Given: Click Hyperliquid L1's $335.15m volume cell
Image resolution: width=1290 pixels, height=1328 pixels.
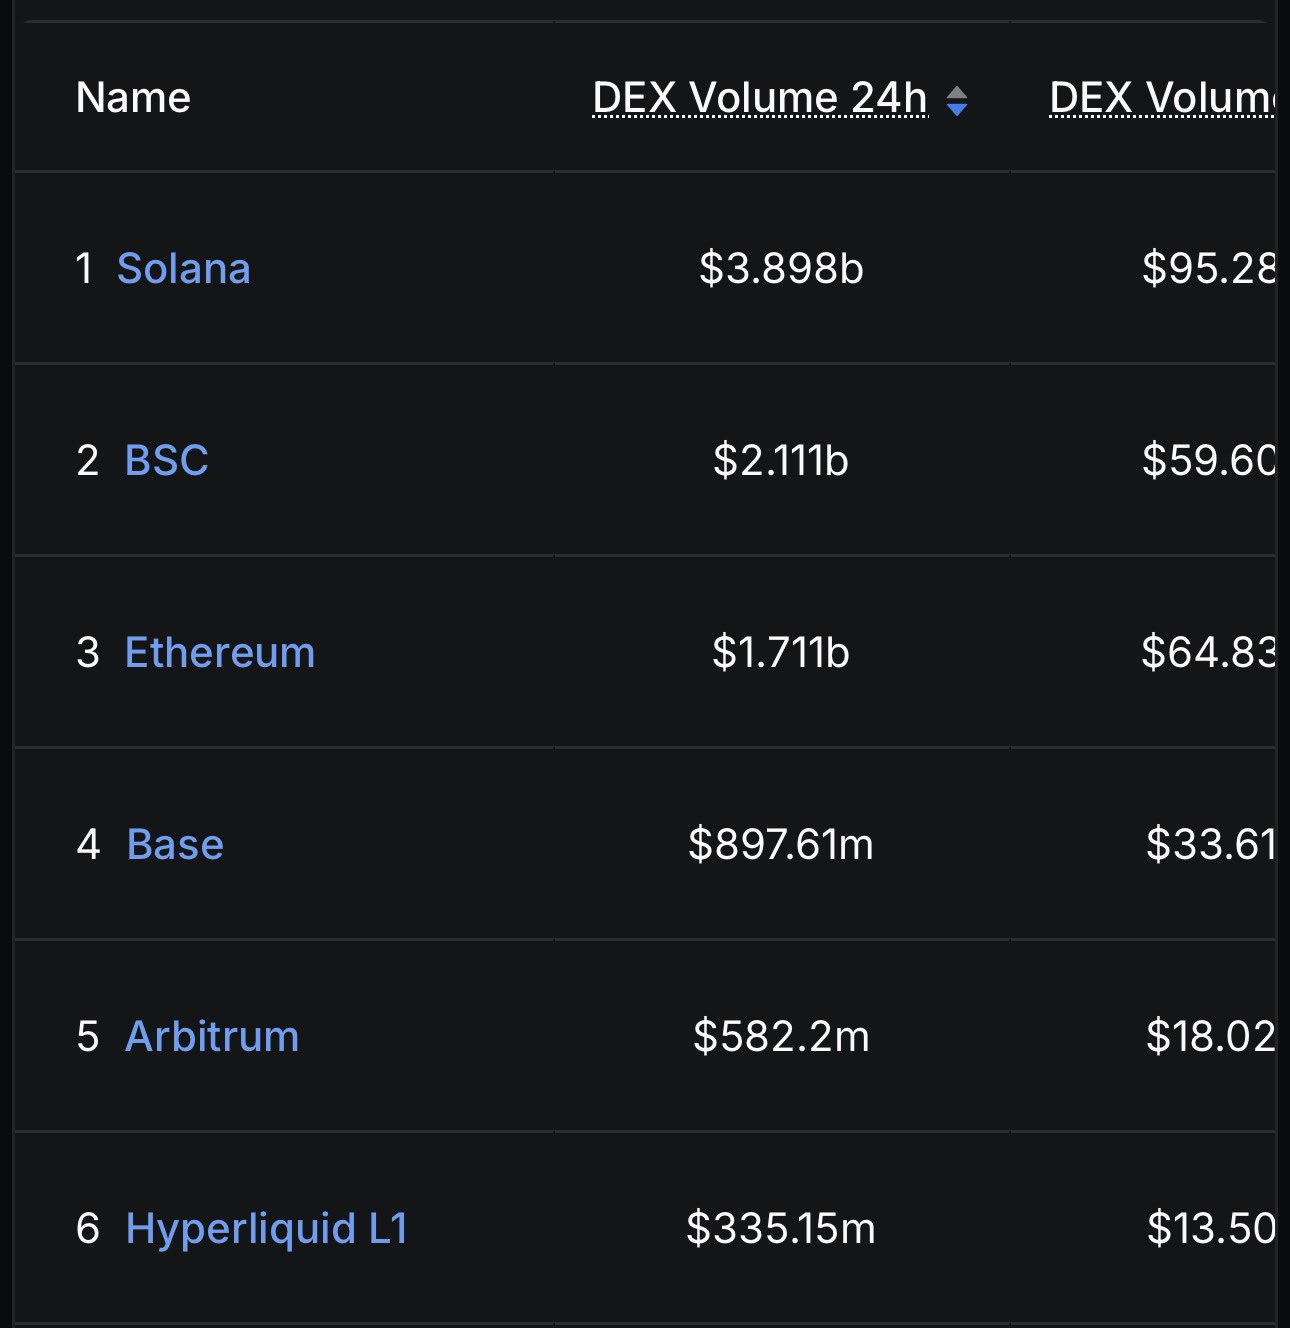Looking at the screenshot, I should pyautogui.click(x=781, y=1228).
